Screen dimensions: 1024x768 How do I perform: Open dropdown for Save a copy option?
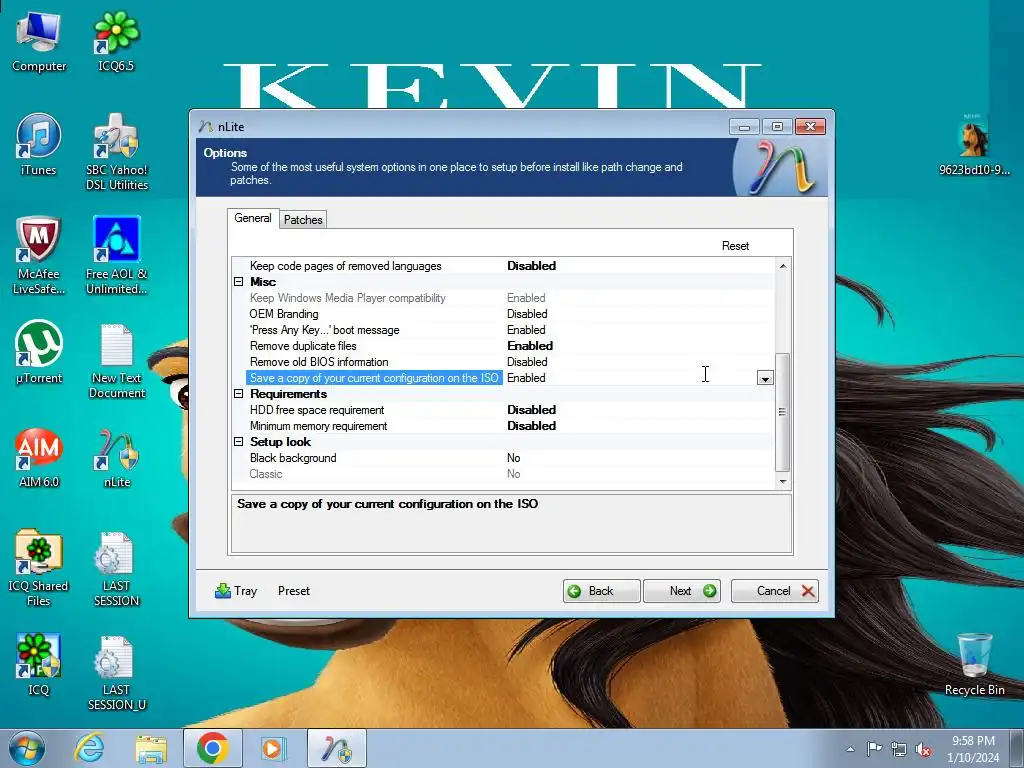(765, 378)
